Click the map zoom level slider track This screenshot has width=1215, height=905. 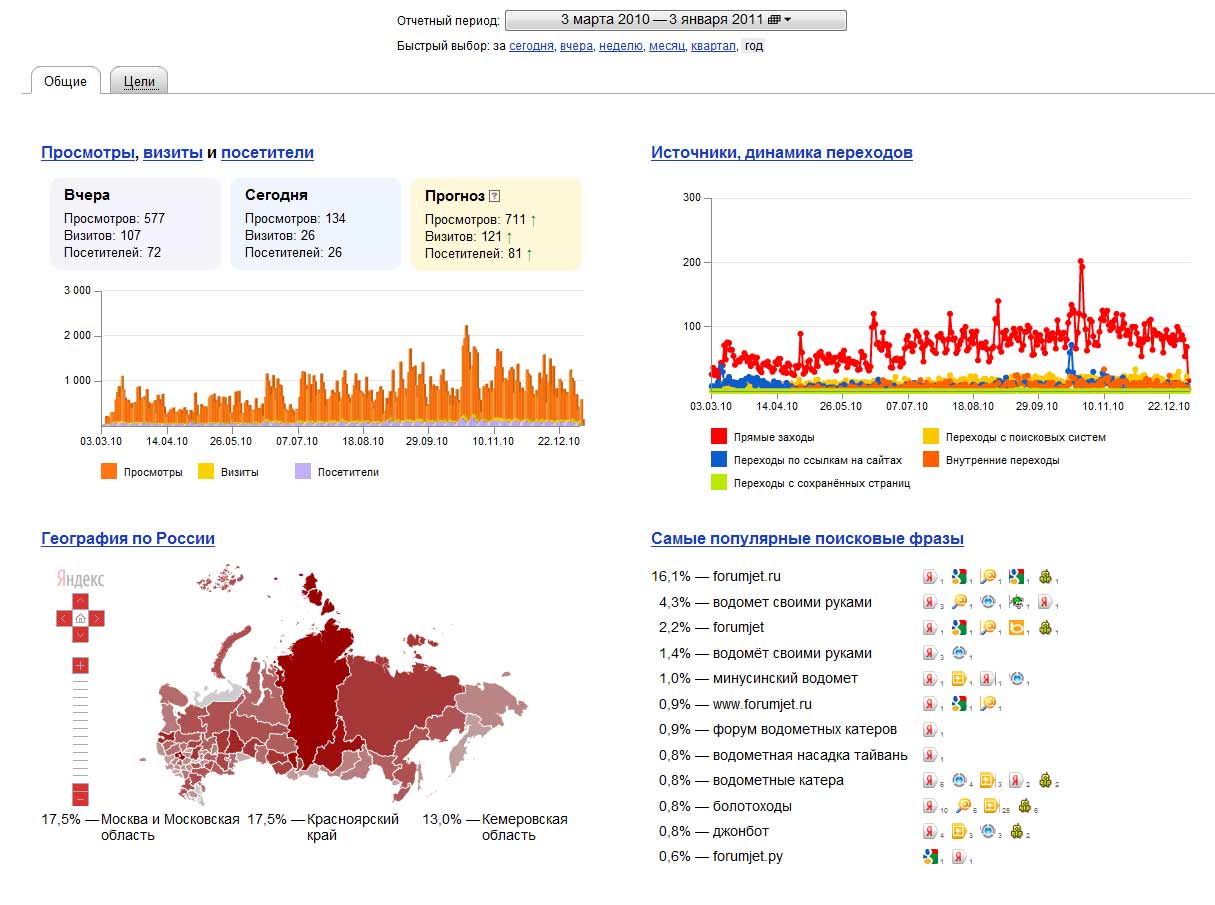pos(80,730)
